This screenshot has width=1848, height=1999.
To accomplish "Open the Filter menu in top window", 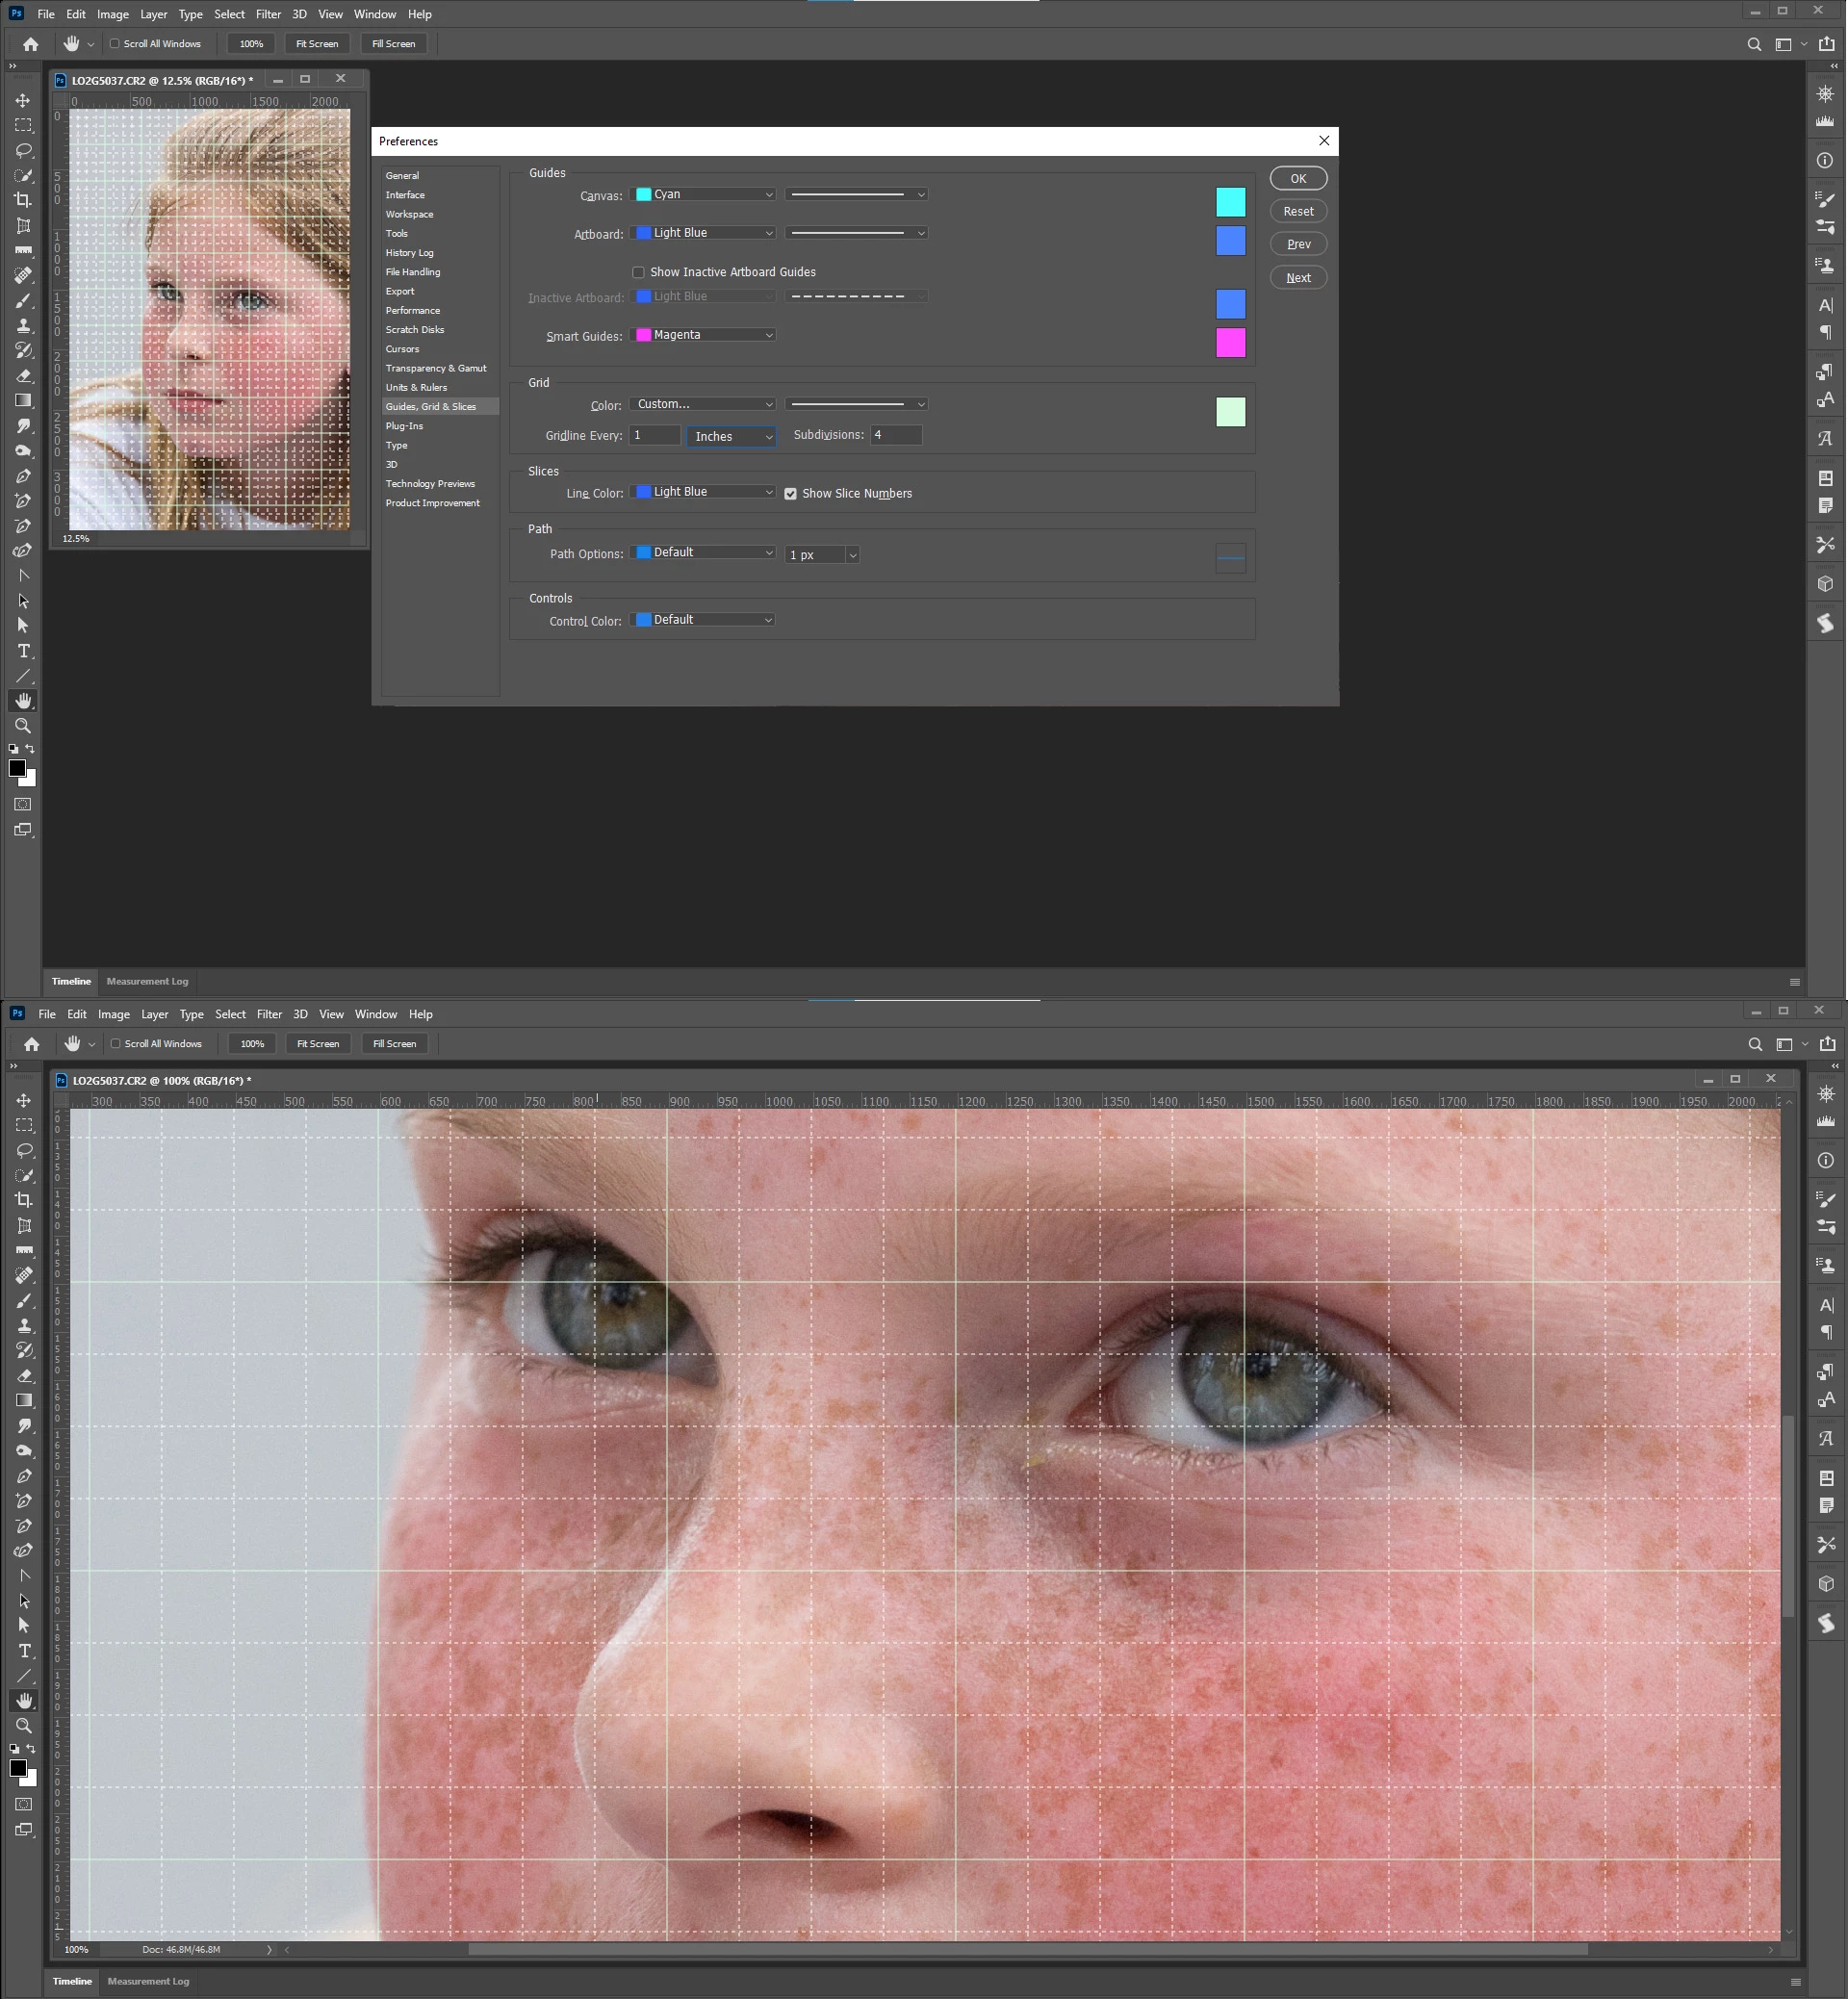I will pos(268,14).
